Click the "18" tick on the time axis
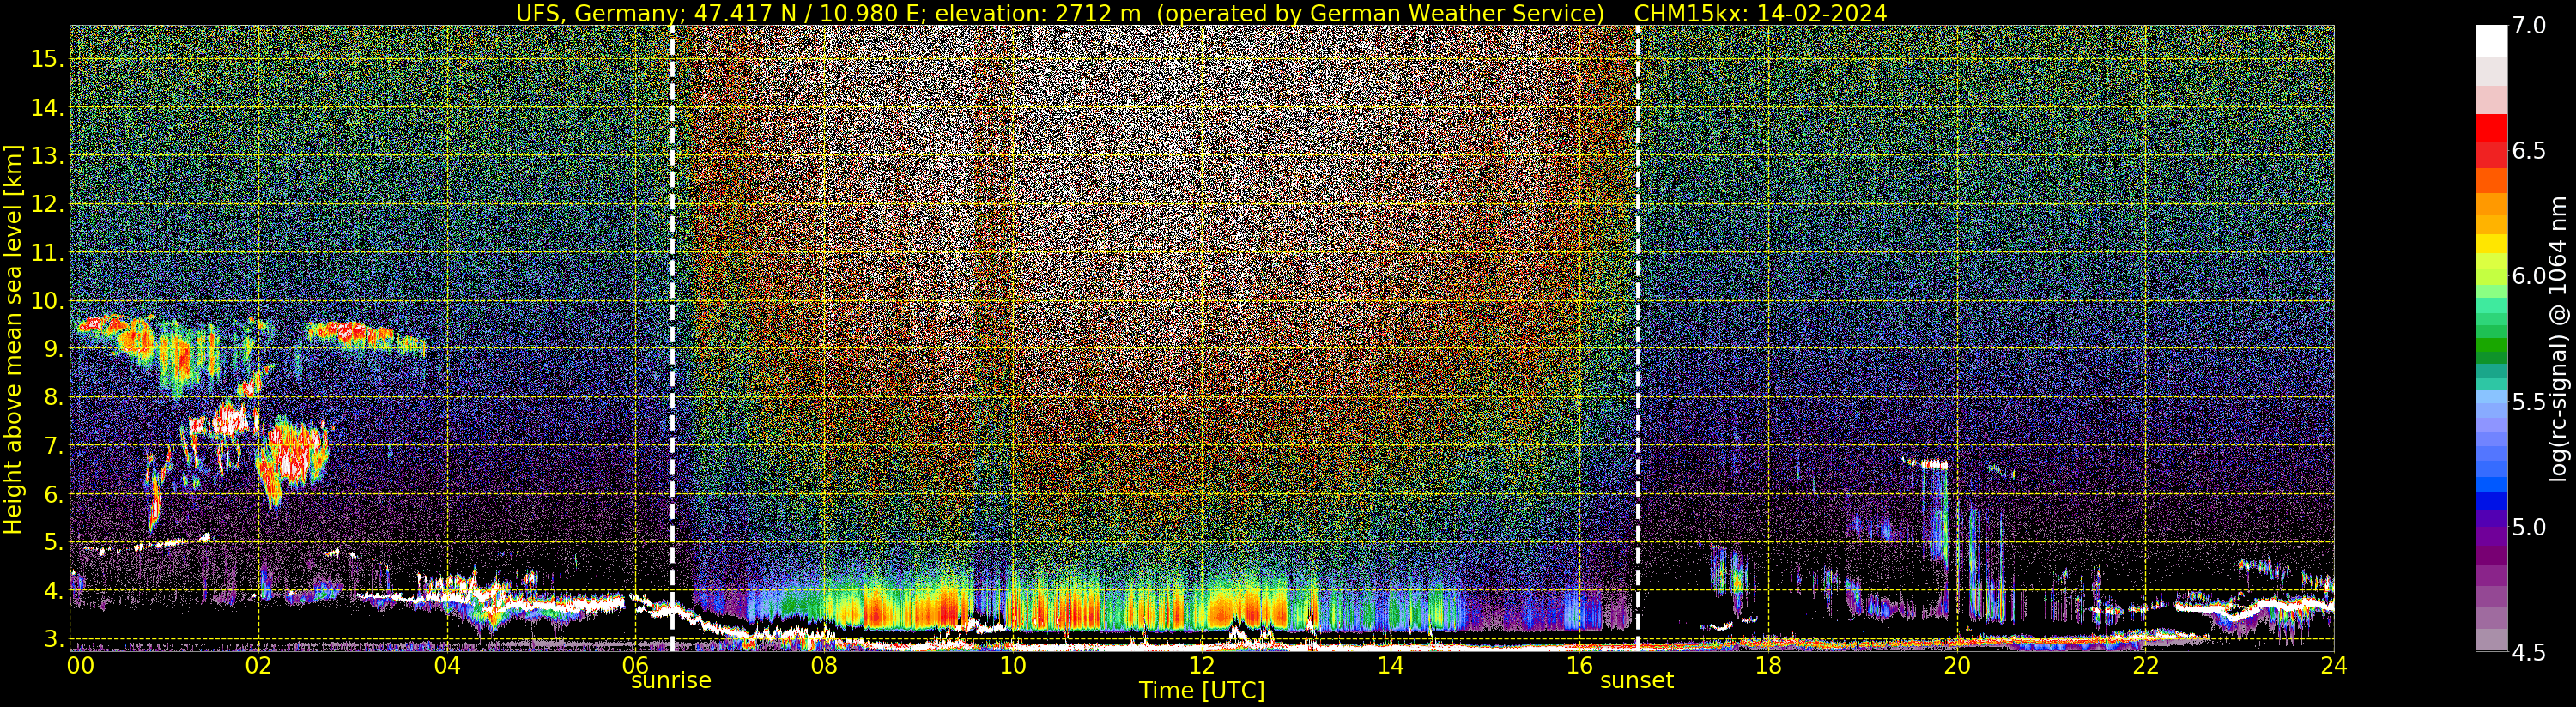The width and height of the screenshot is (2576, 707). point(1768,665)
